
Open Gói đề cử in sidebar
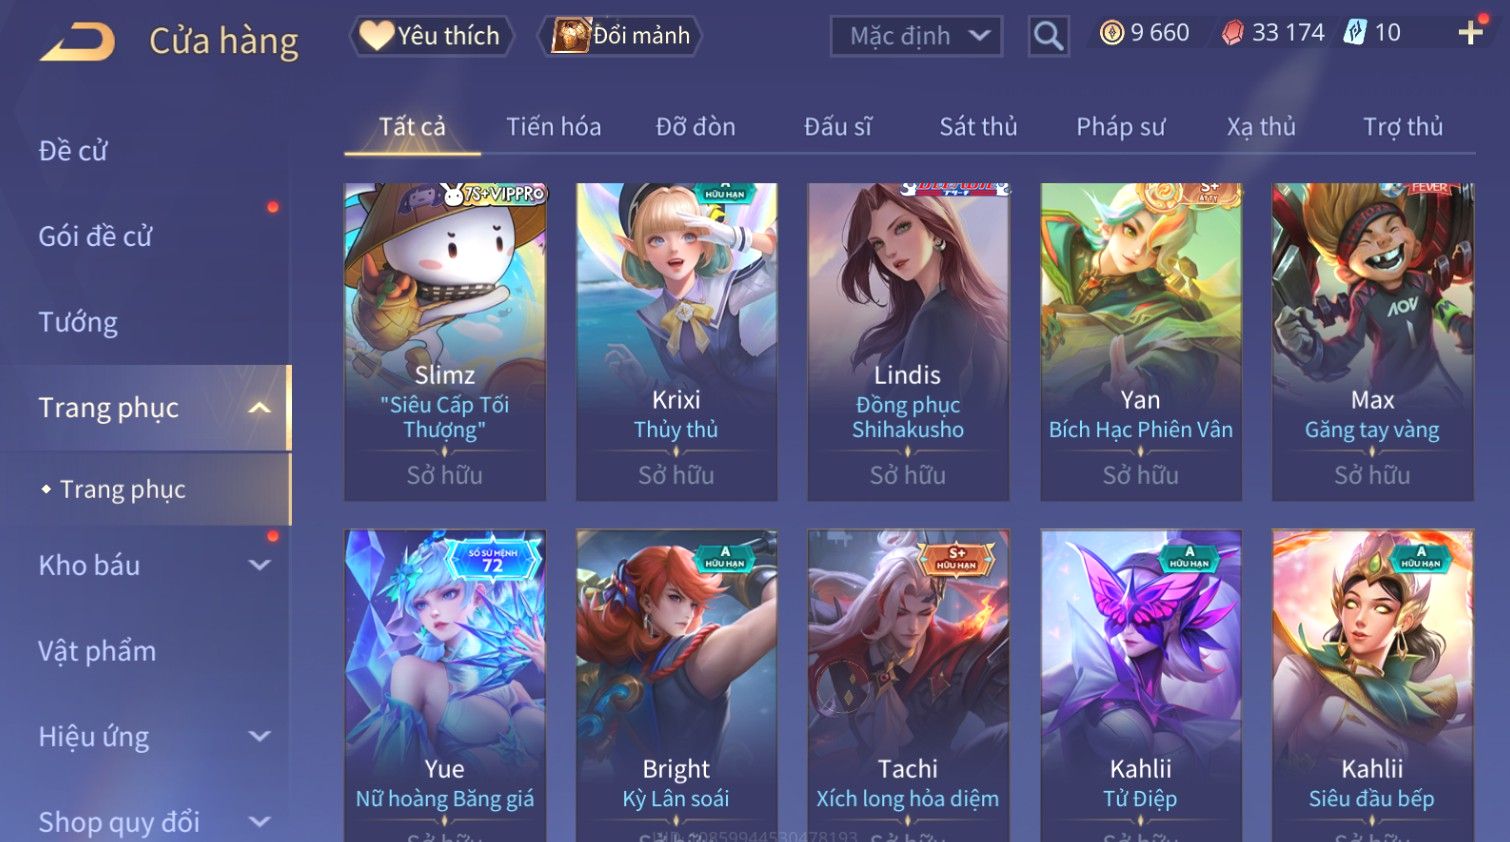coord(95,237)
